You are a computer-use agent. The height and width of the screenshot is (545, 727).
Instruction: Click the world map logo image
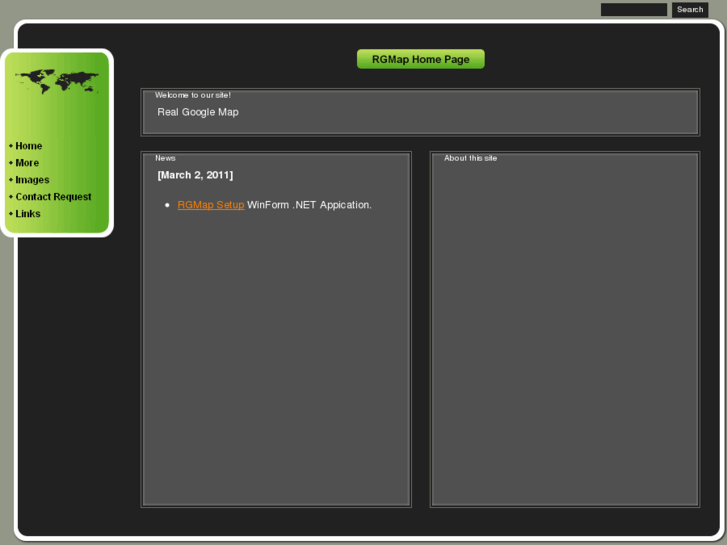click(57, 82)
